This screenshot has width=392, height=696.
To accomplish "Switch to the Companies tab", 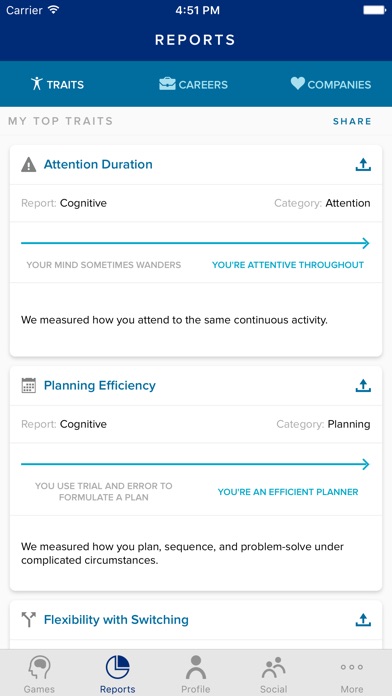I will click(x=331, y=84).
